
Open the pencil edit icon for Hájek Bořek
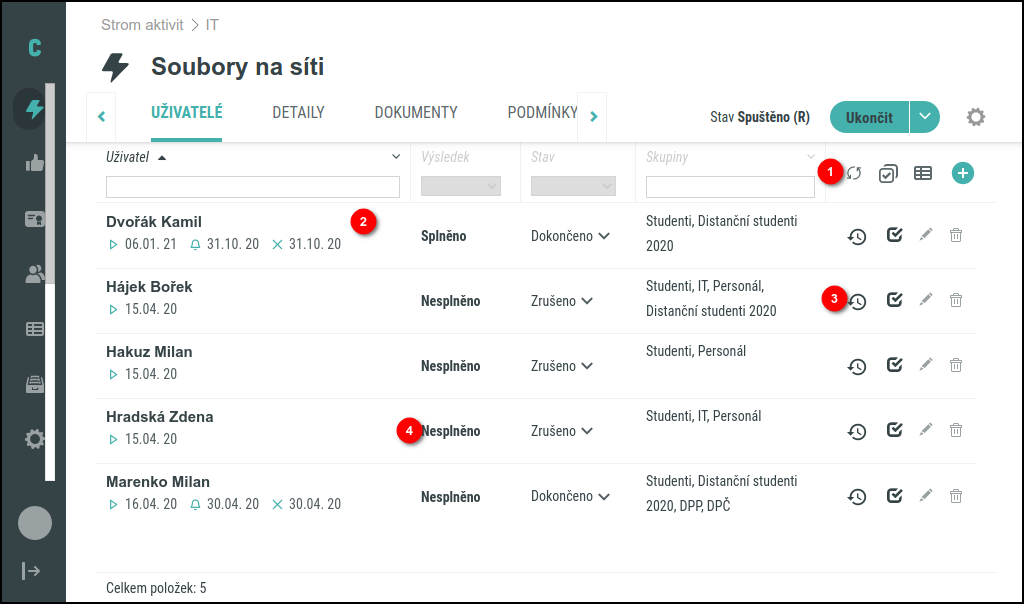pyautogui.click(x=925, y=298)
